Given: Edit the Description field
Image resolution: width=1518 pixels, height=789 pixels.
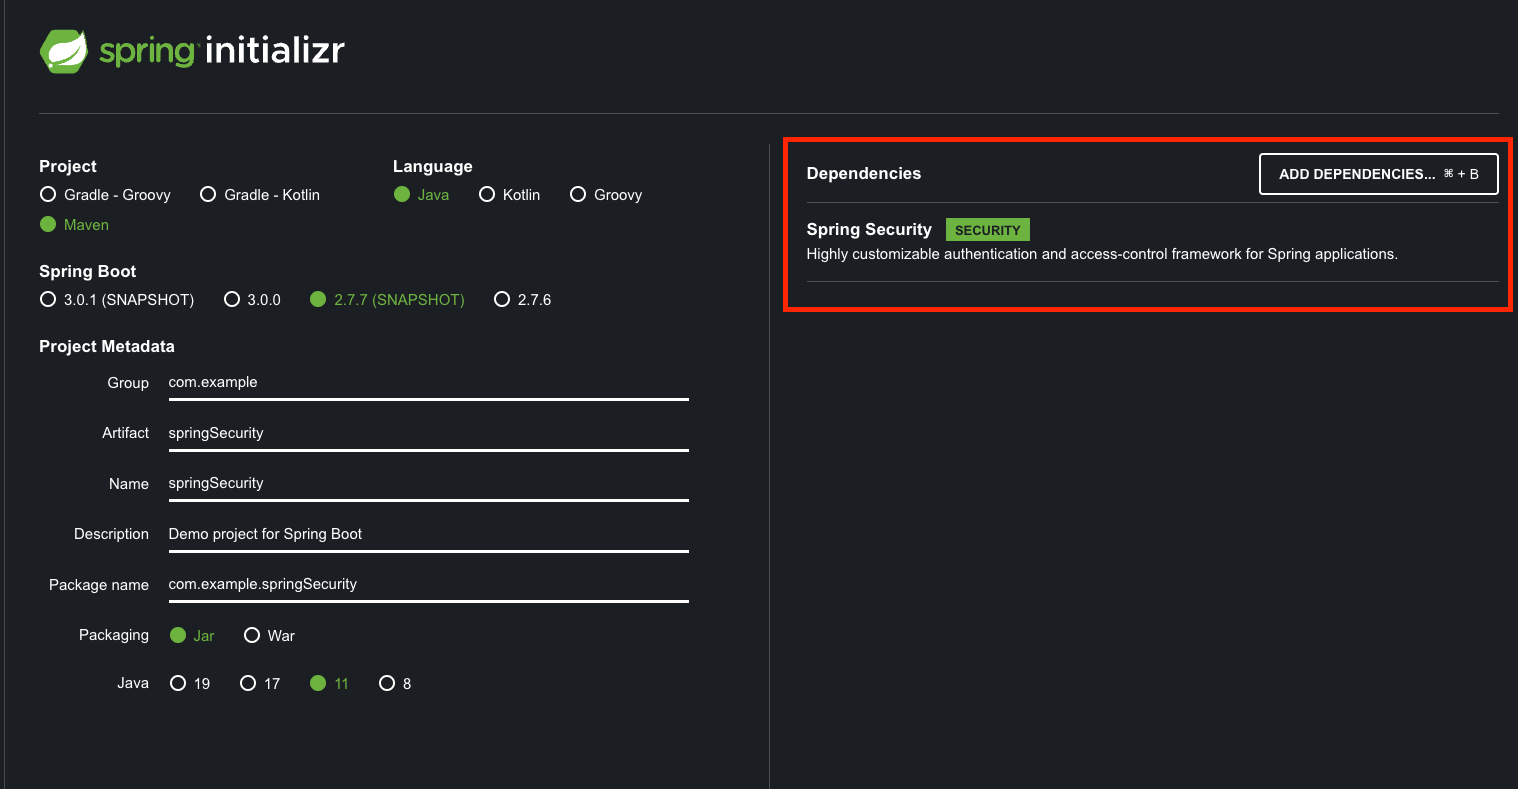Looking at the screenshot, I should point(428,534).
